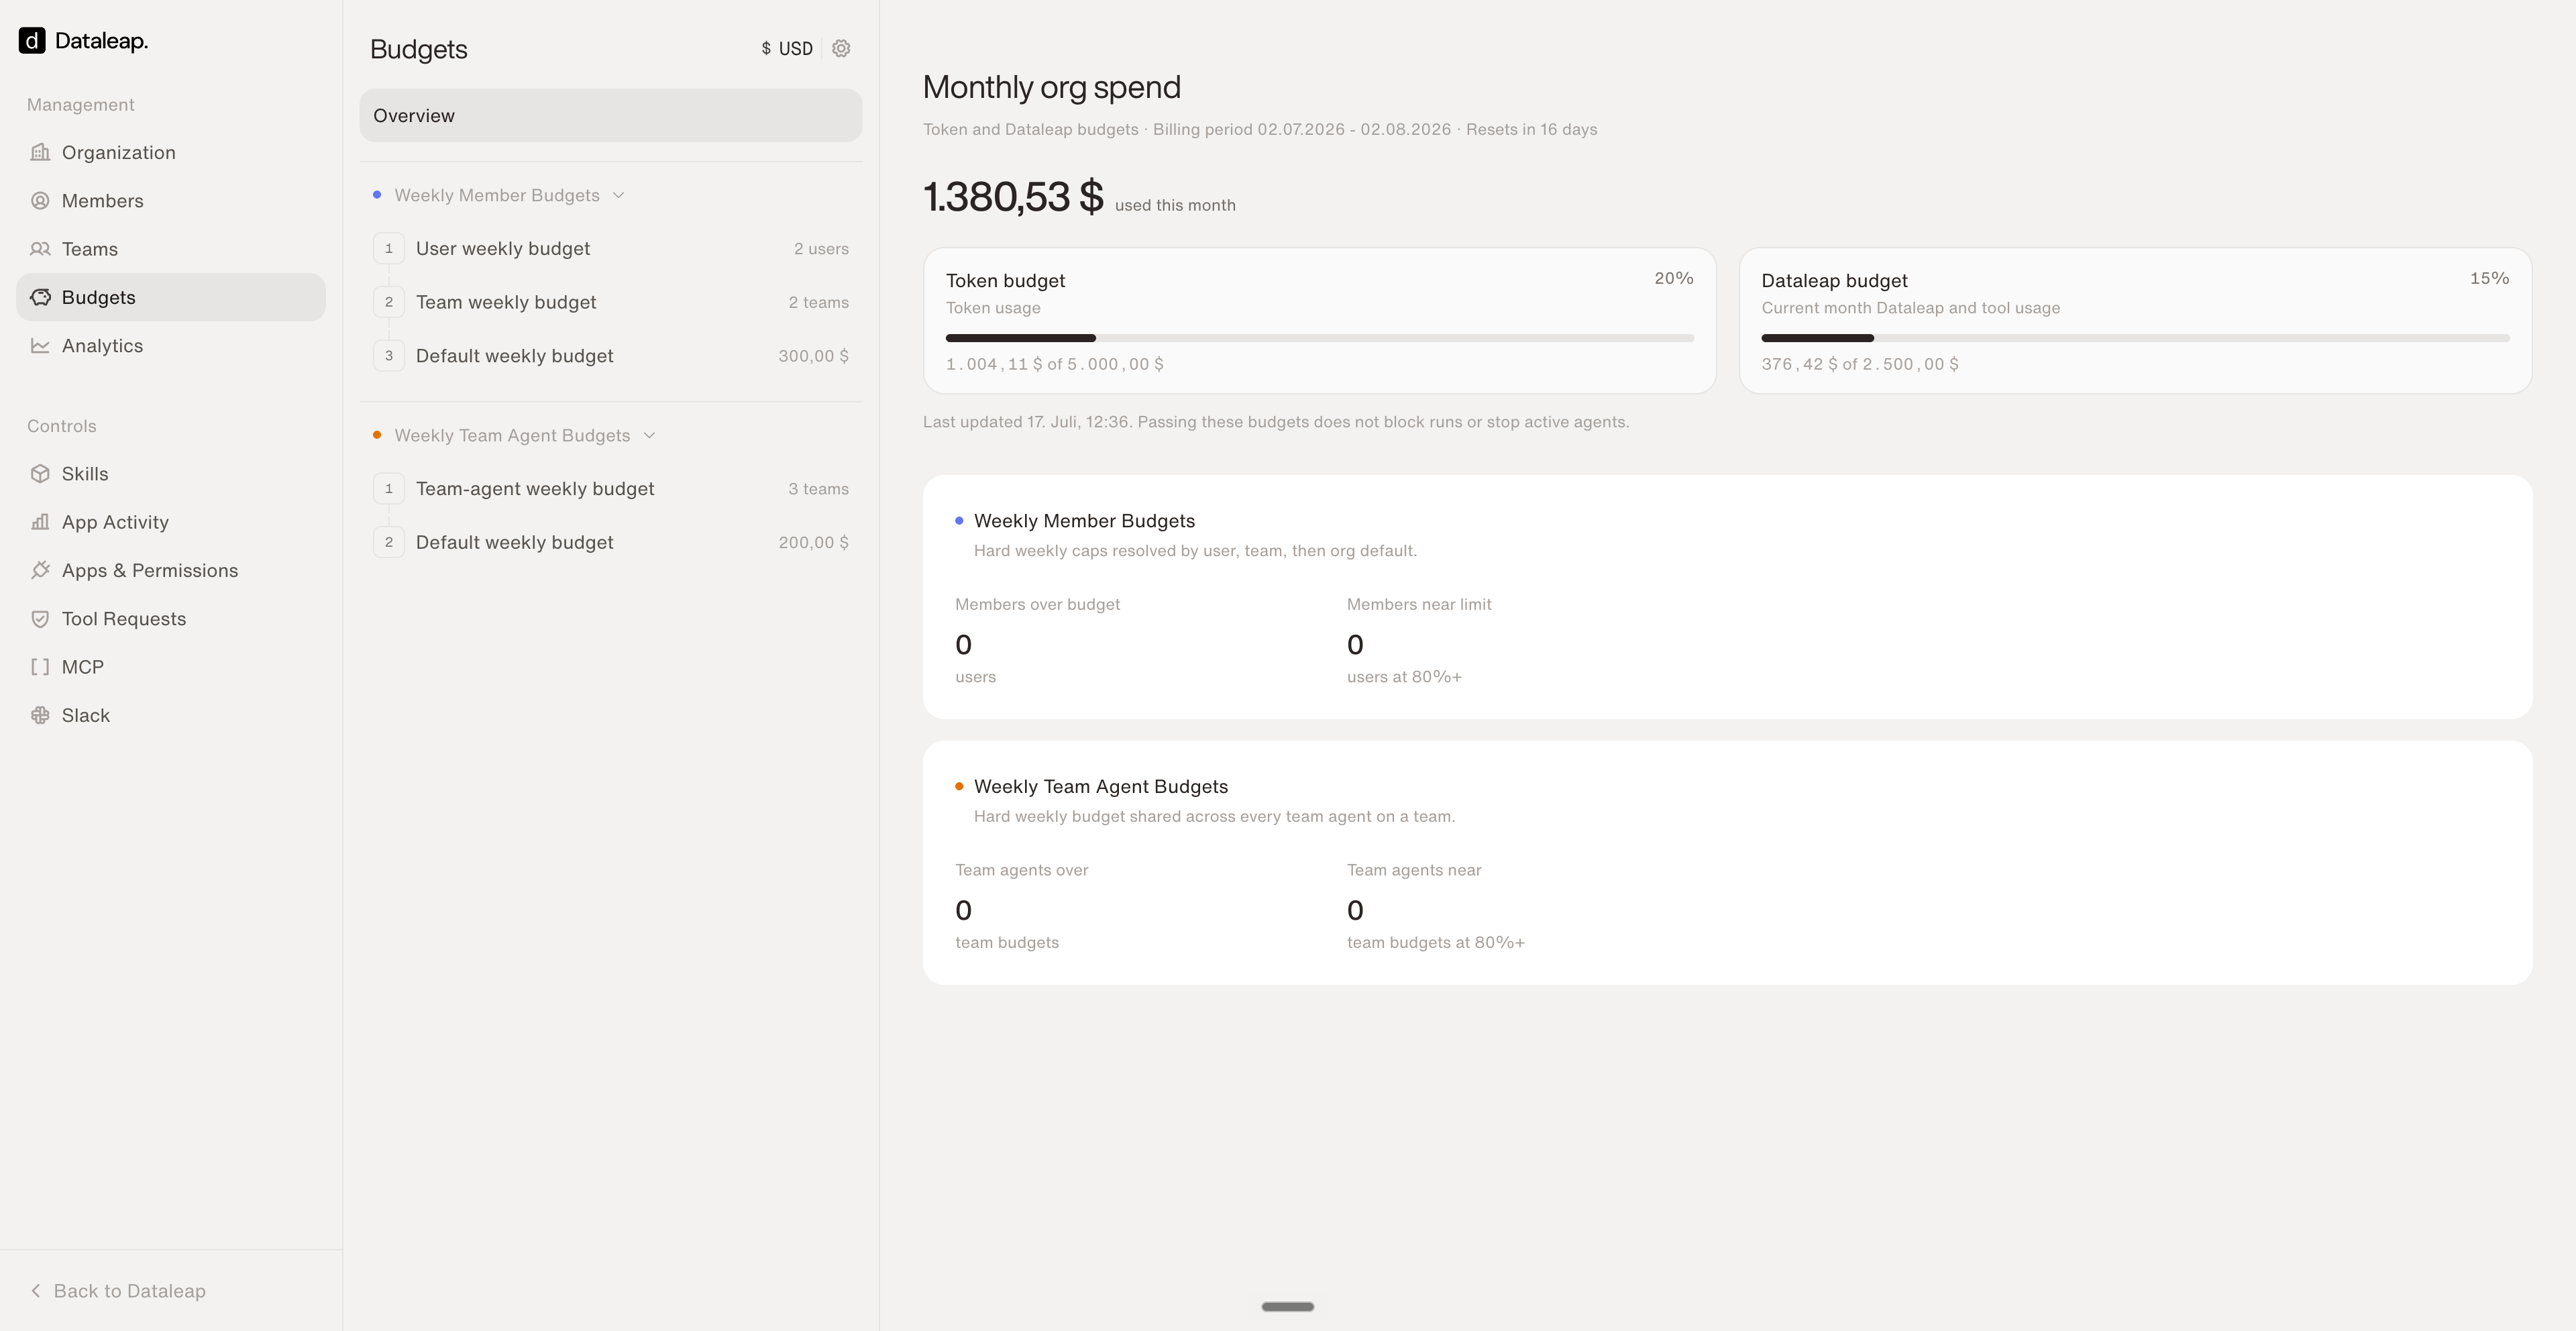
Task: Open Skills under Controls
Action: 171,474
